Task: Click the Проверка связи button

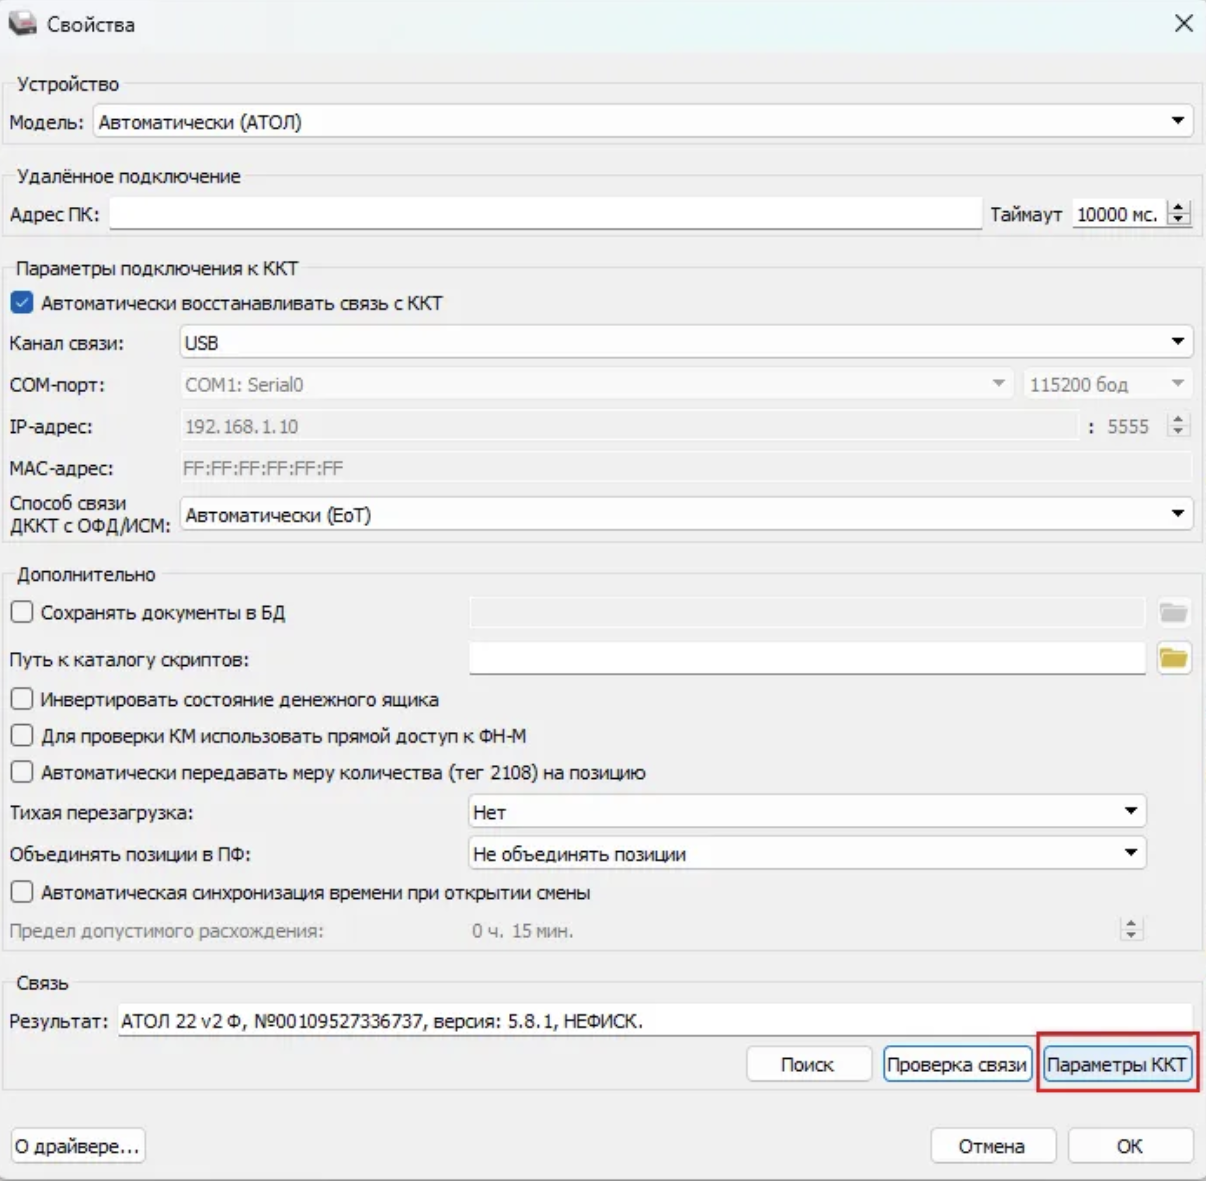Action: click(957, 1065)
